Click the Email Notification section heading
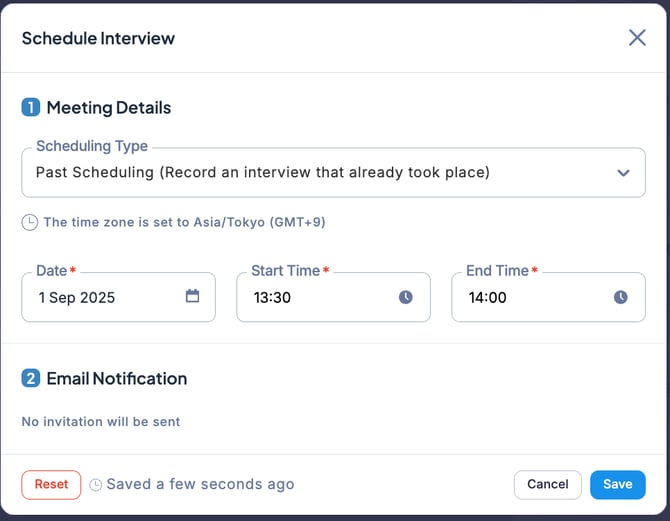The image size is (670, 521). 117,379
